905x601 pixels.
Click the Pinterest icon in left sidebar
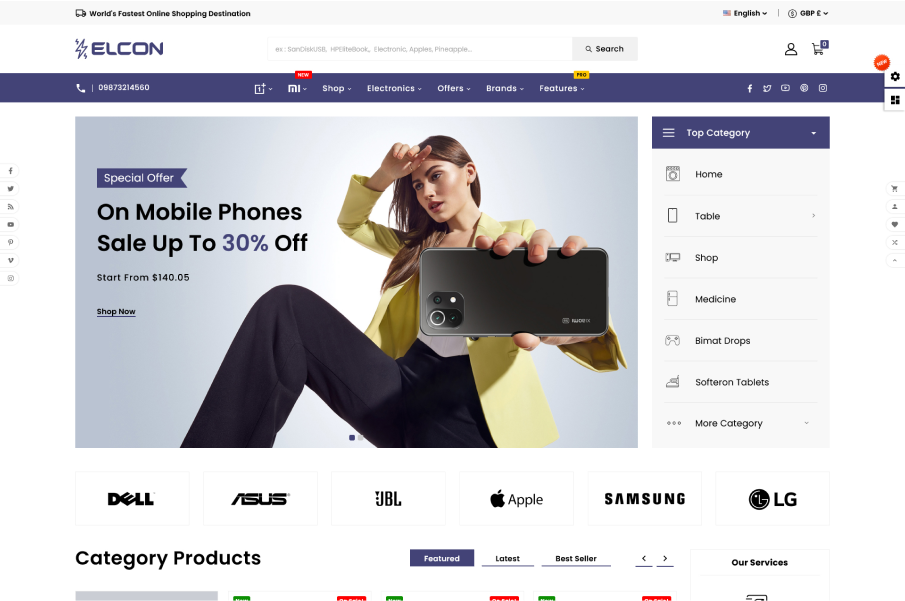(10, 242)
